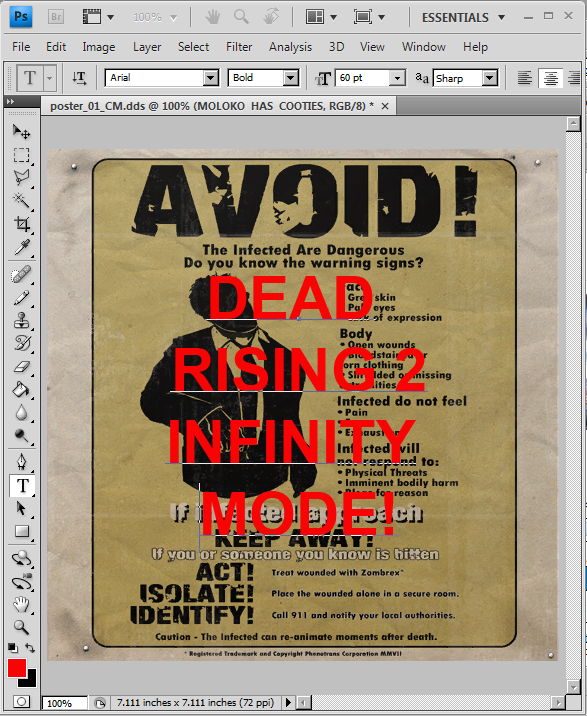Select the History Brush tool
The width and height of the screenshot is (587, 716).
coord(21,343)
